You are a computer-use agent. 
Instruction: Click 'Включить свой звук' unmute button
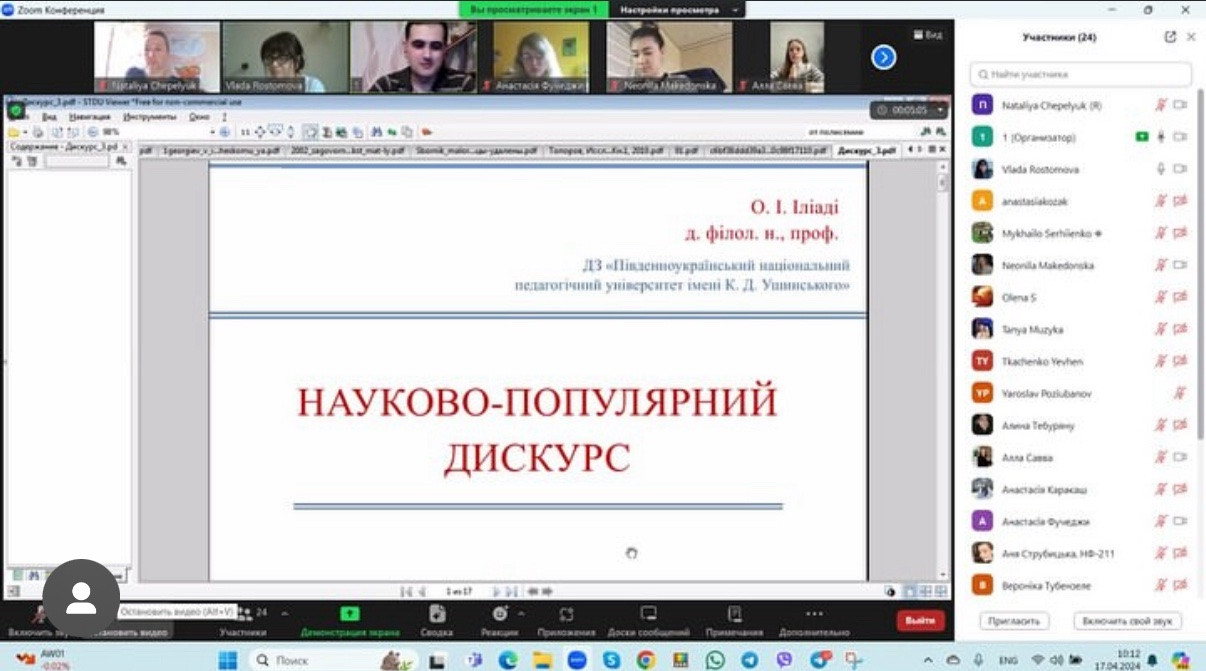pos(1128,621)
